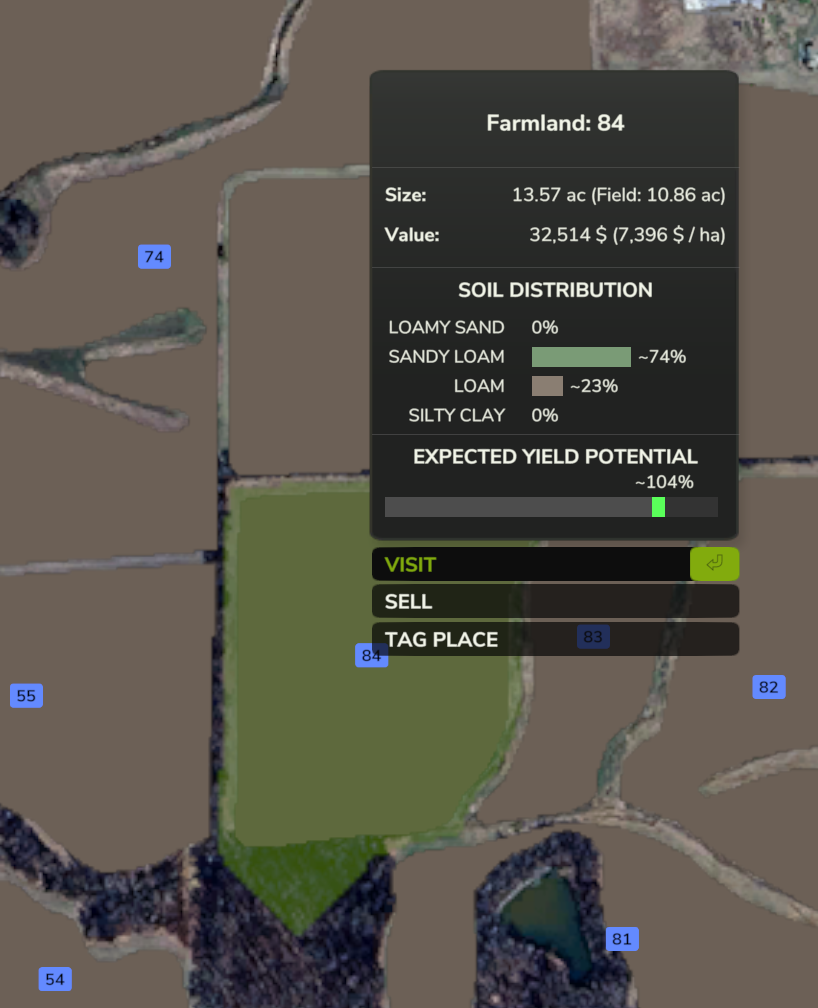The width and height of the screenshot is (818, 1008).
Task: Click the bright green yield potential indicator
Action: point(658,507)
